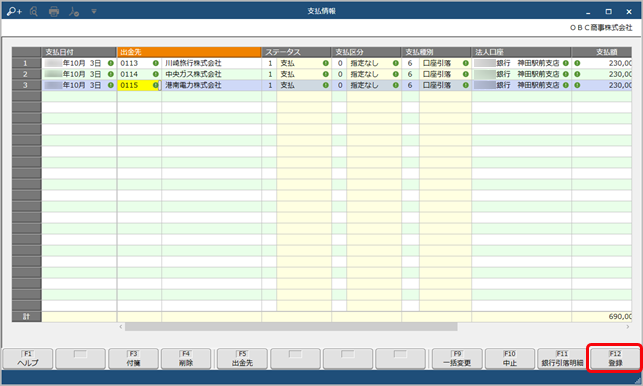Click the green icon in row 3 ステータス cell
The height and width of the screenshot is (386, 643).
pyautogui.click(x=326, y=85)
